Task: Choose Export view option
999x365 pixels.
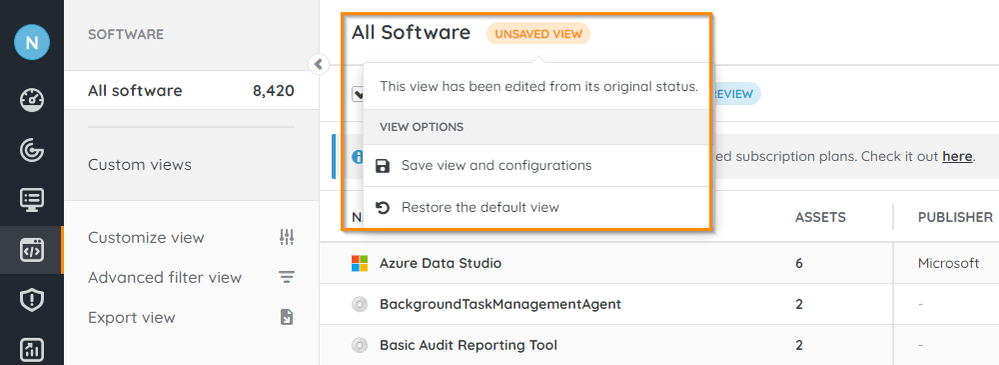Action: tap(131, 317)
